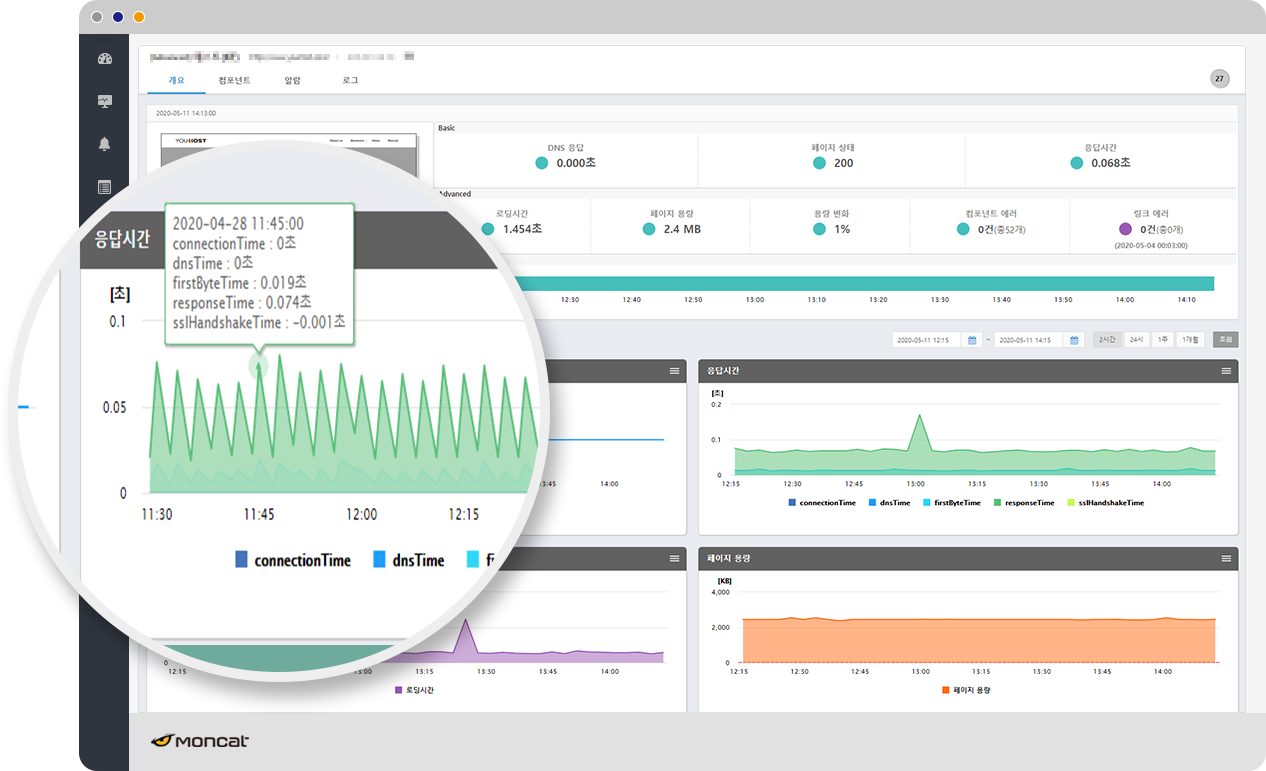
Task: Click the Basic section label
Action: coord(447,128)
